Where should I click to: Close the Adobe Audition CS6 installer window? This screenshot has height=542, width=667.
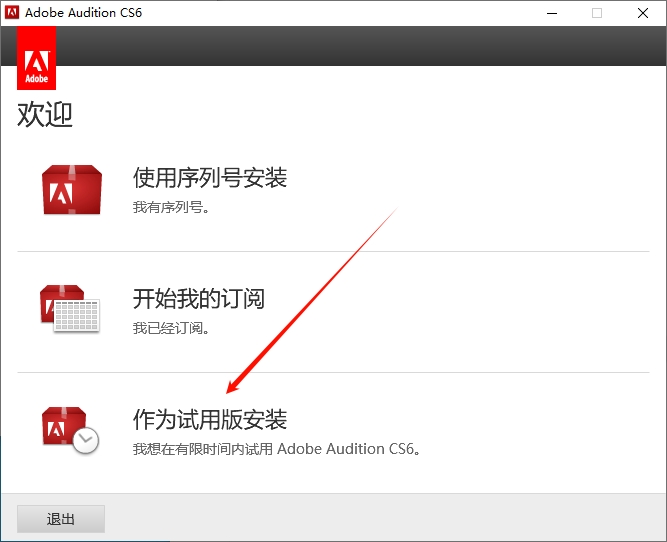643,13
